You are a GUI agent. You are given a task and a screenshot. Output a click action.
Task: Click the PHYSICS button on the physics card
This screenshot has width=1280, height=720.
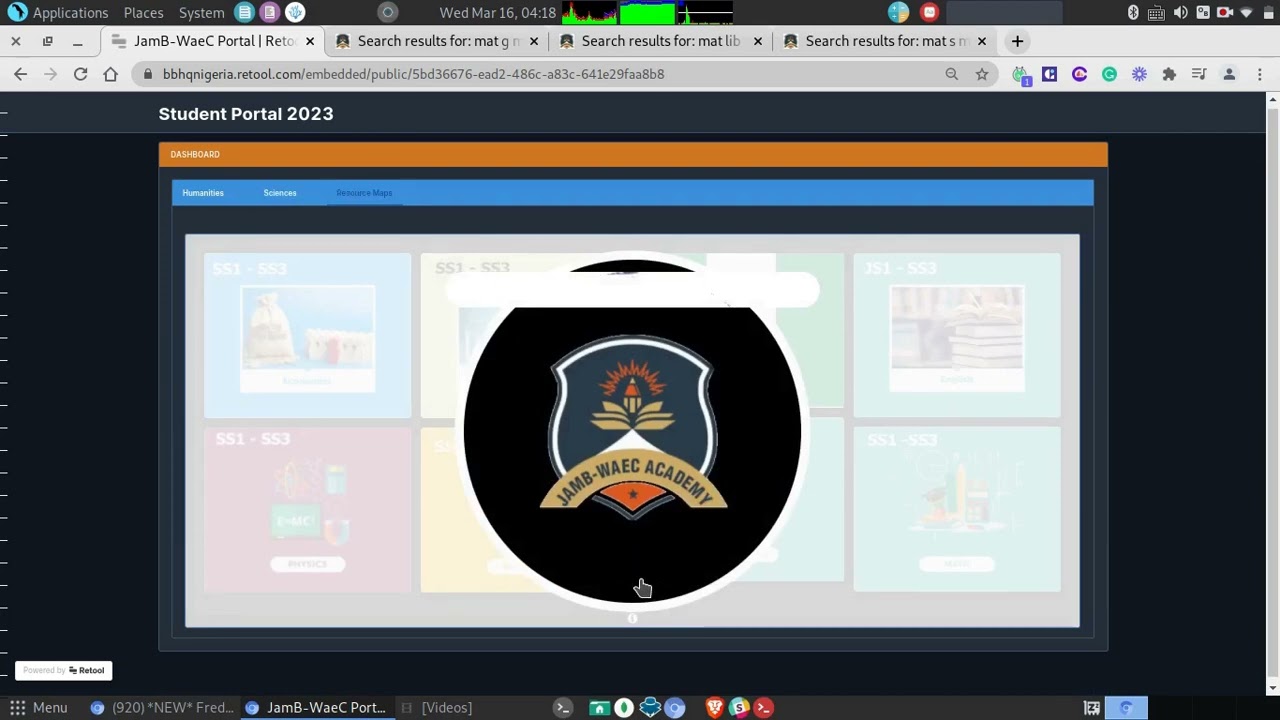tap(307, 564)
